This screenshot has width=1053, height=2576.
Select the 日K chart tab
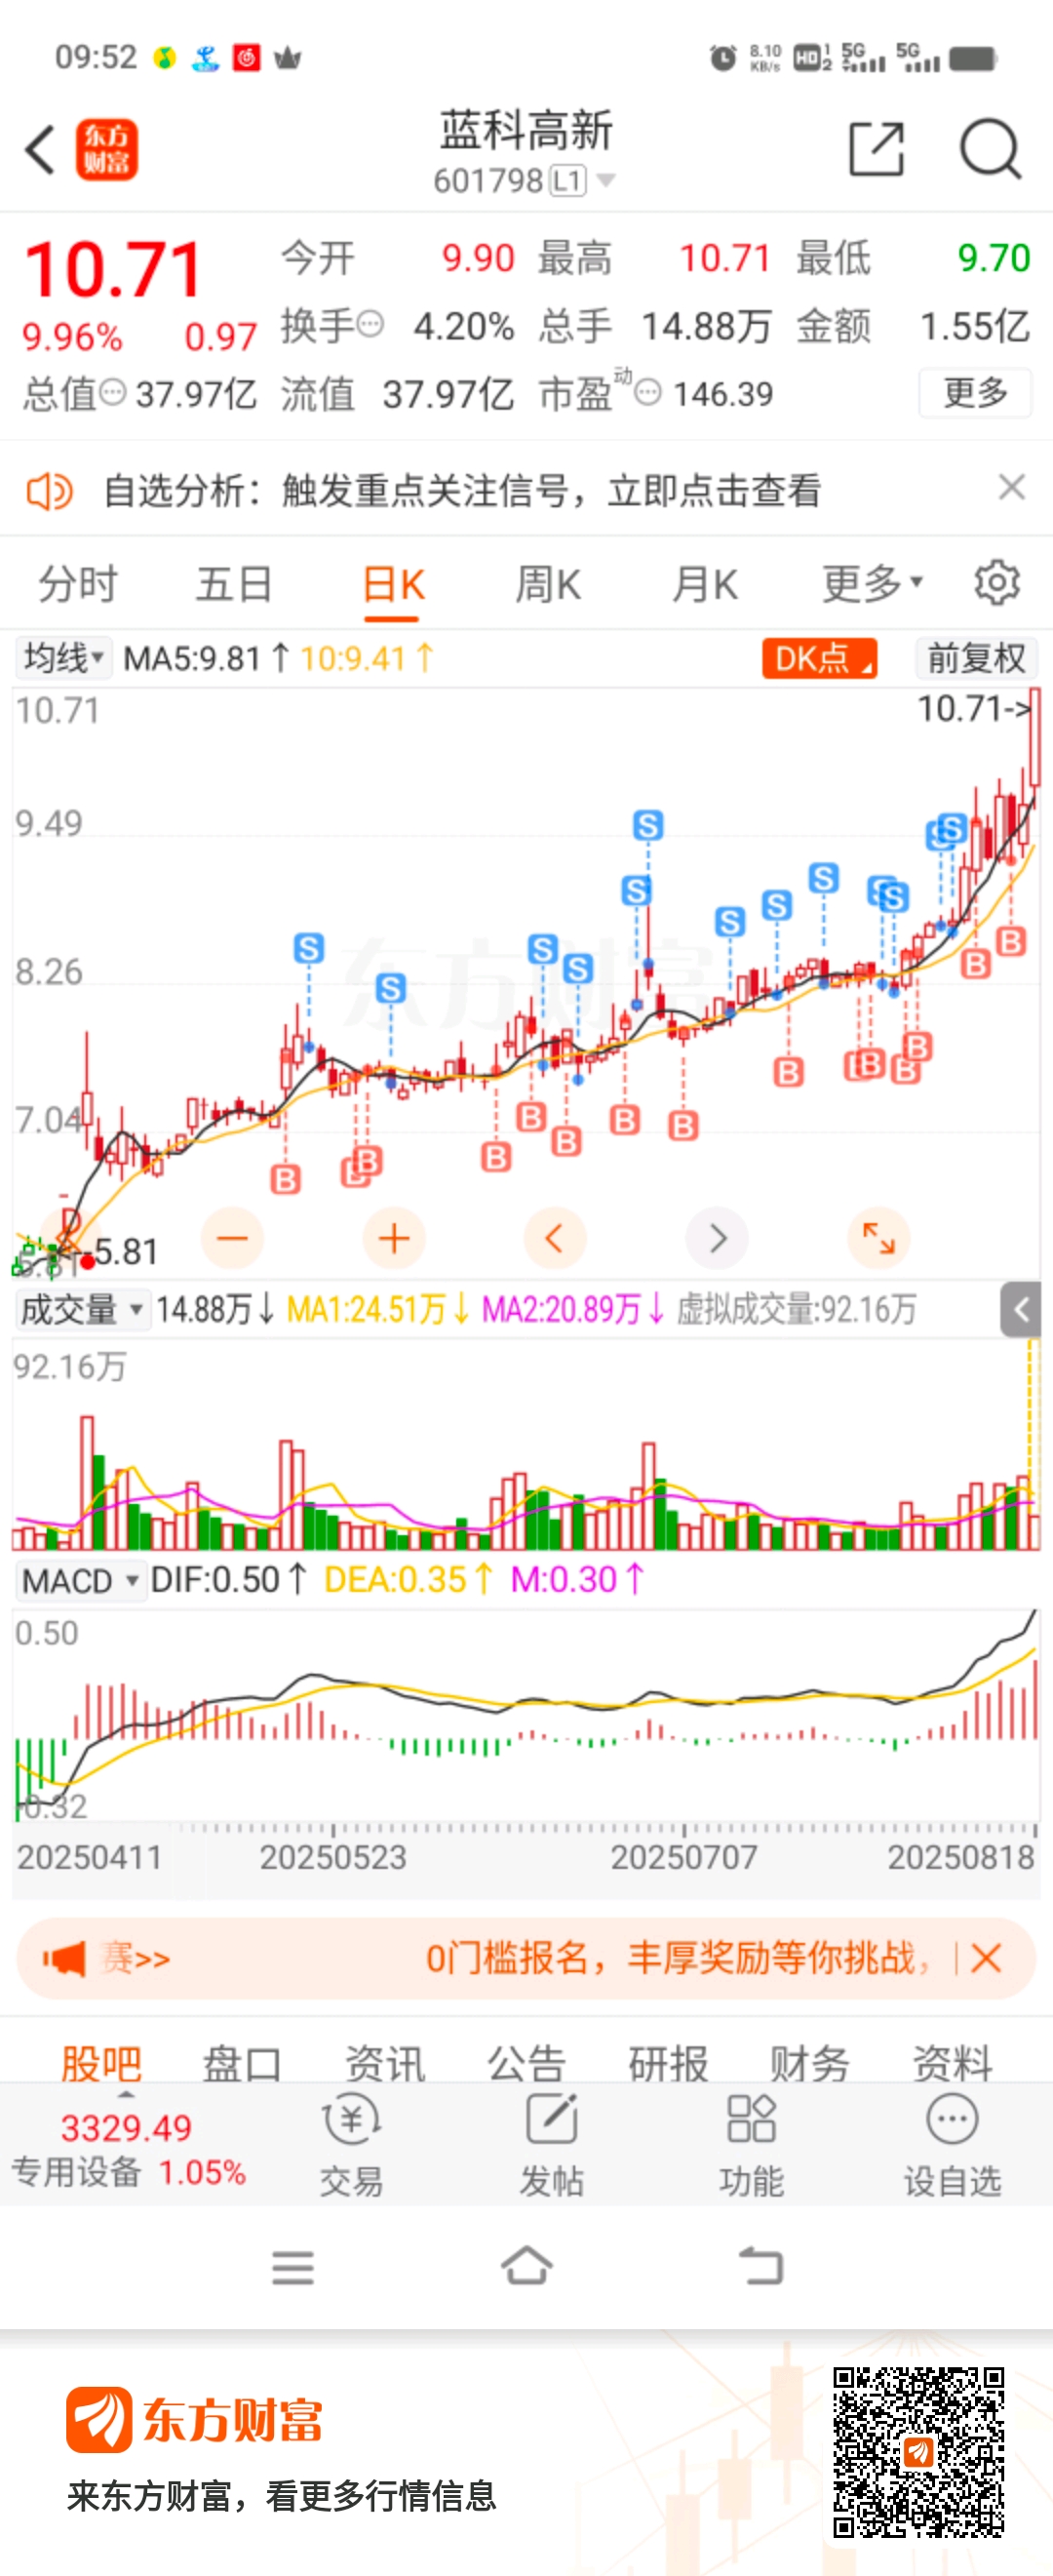393,584
